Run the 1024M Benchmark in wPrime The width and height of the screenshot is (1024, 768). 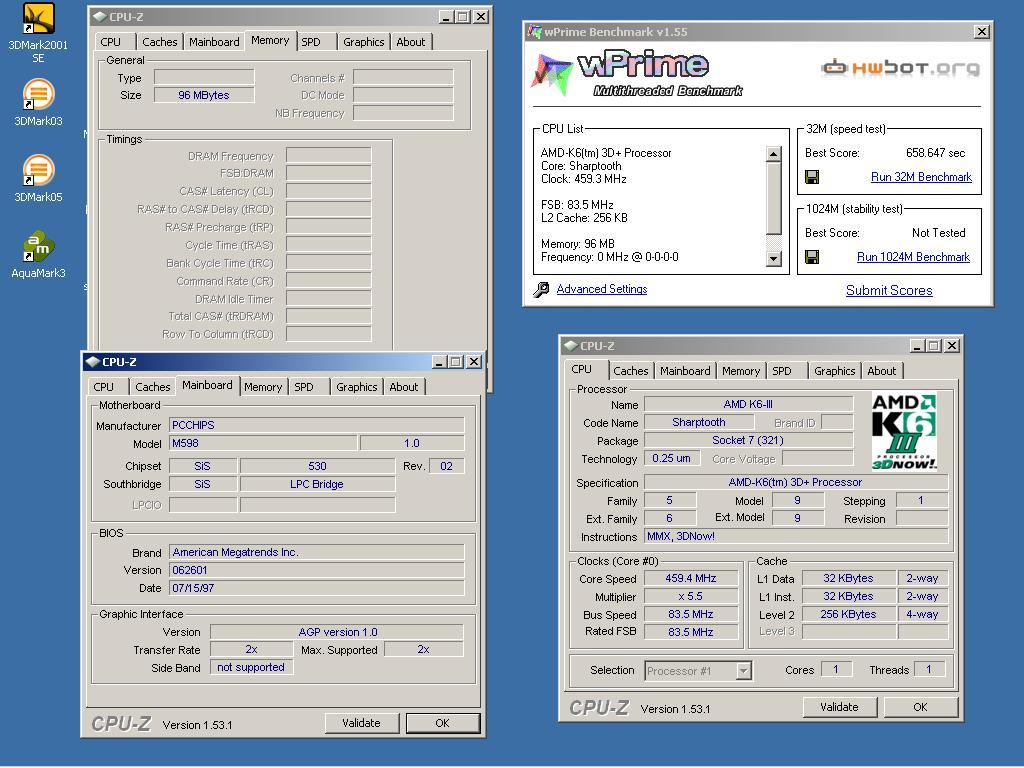[x=913, y=257]
